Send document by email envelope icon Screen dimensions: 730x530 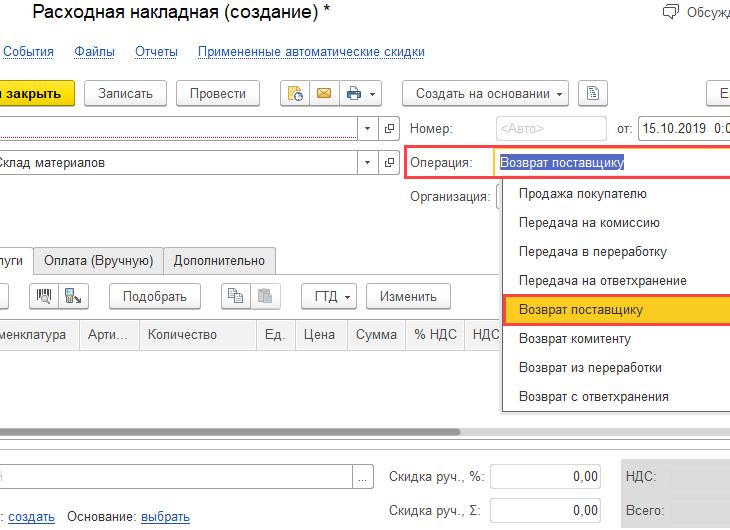pyautogui.click(x=324, y=94)
